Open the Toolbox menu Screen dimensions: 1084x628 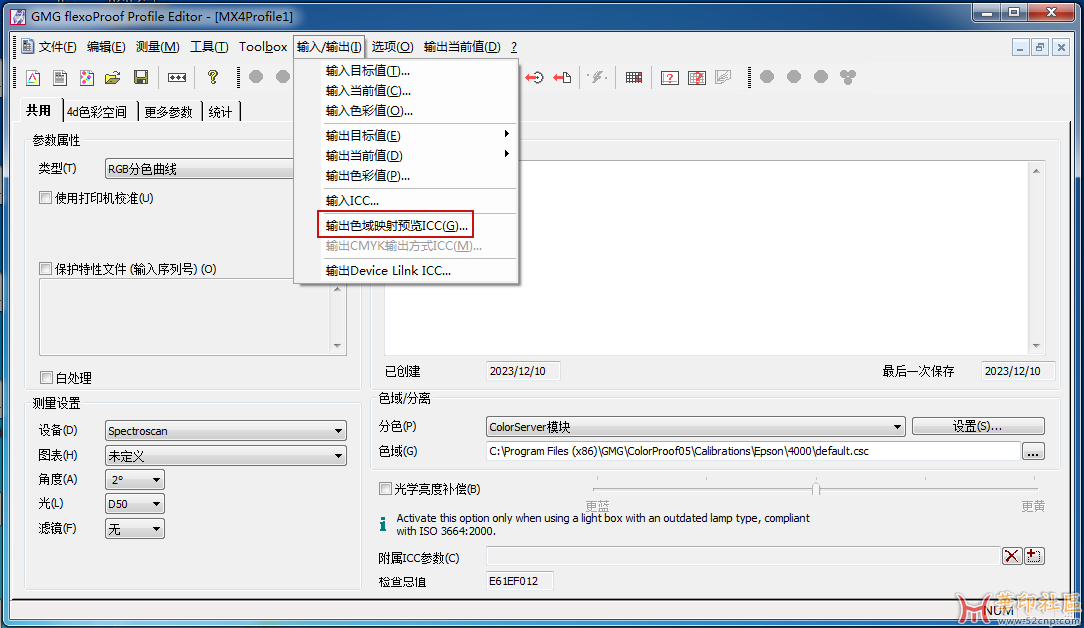263,46
